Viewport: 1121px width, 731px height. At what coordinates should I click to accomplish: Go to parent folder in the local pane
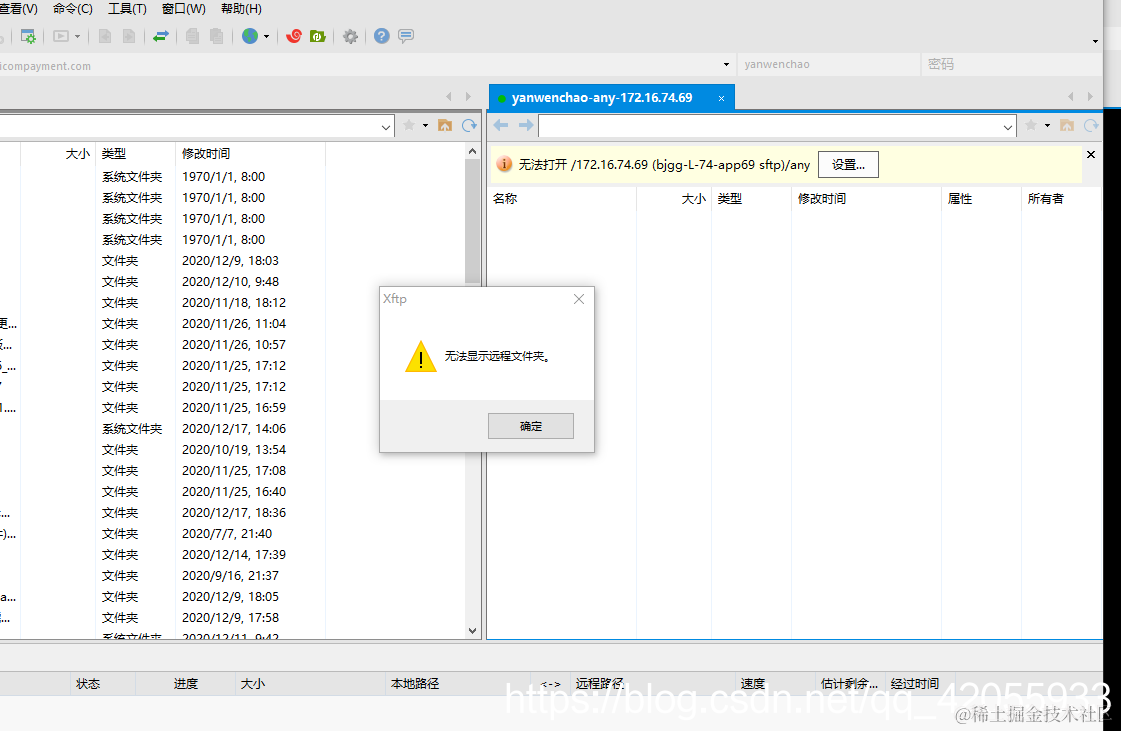[445, 126]
